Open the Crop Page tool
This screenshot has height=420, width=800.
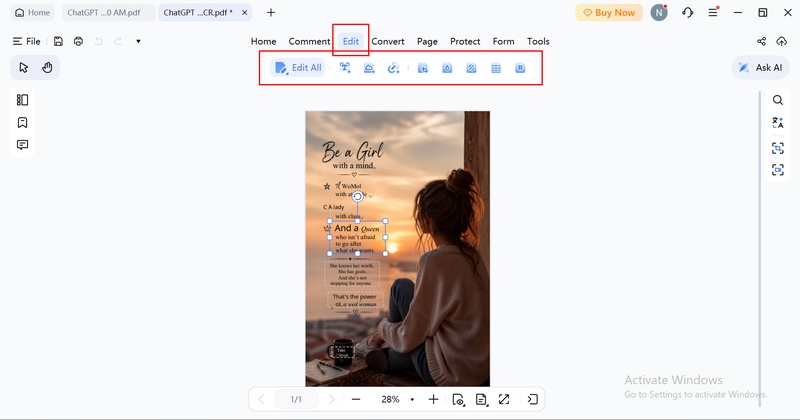pyautogui.click(x=423, y=67)
